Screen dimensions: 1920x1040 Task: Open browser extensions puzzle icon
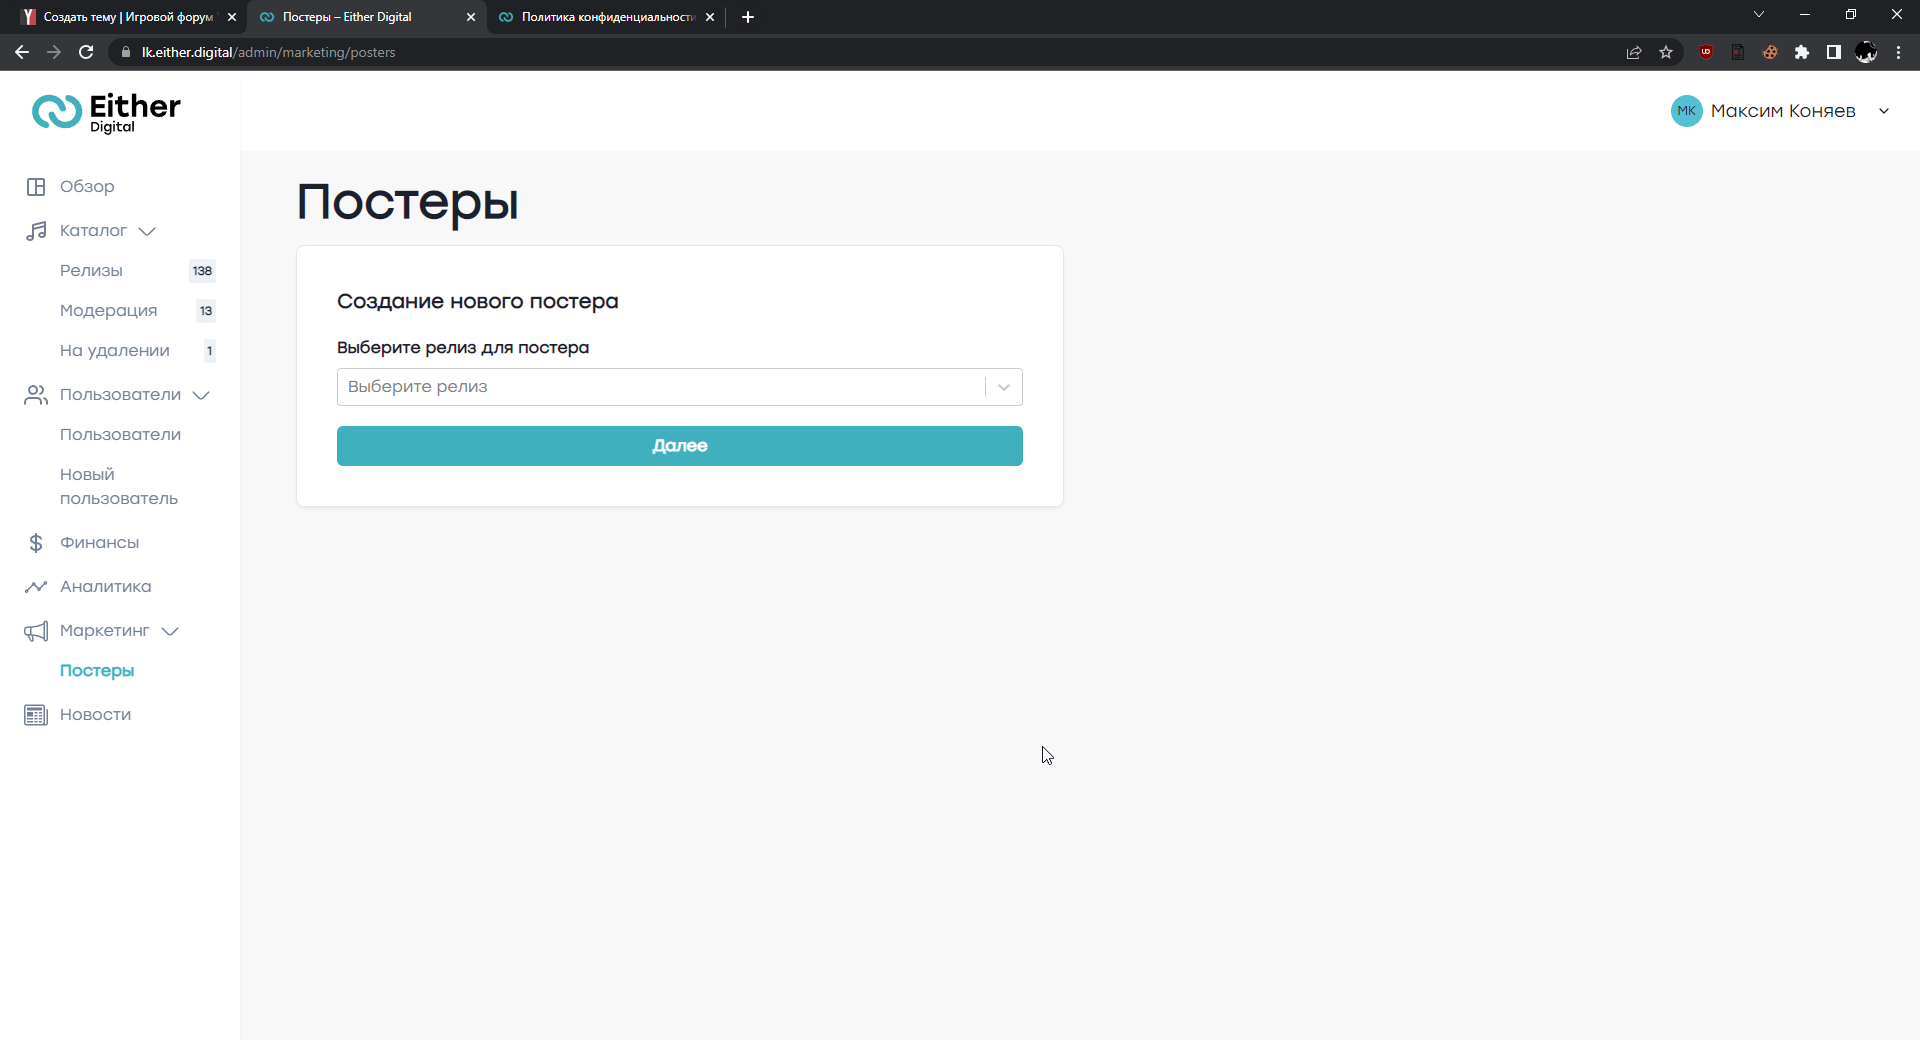[x=1802, y=52]
